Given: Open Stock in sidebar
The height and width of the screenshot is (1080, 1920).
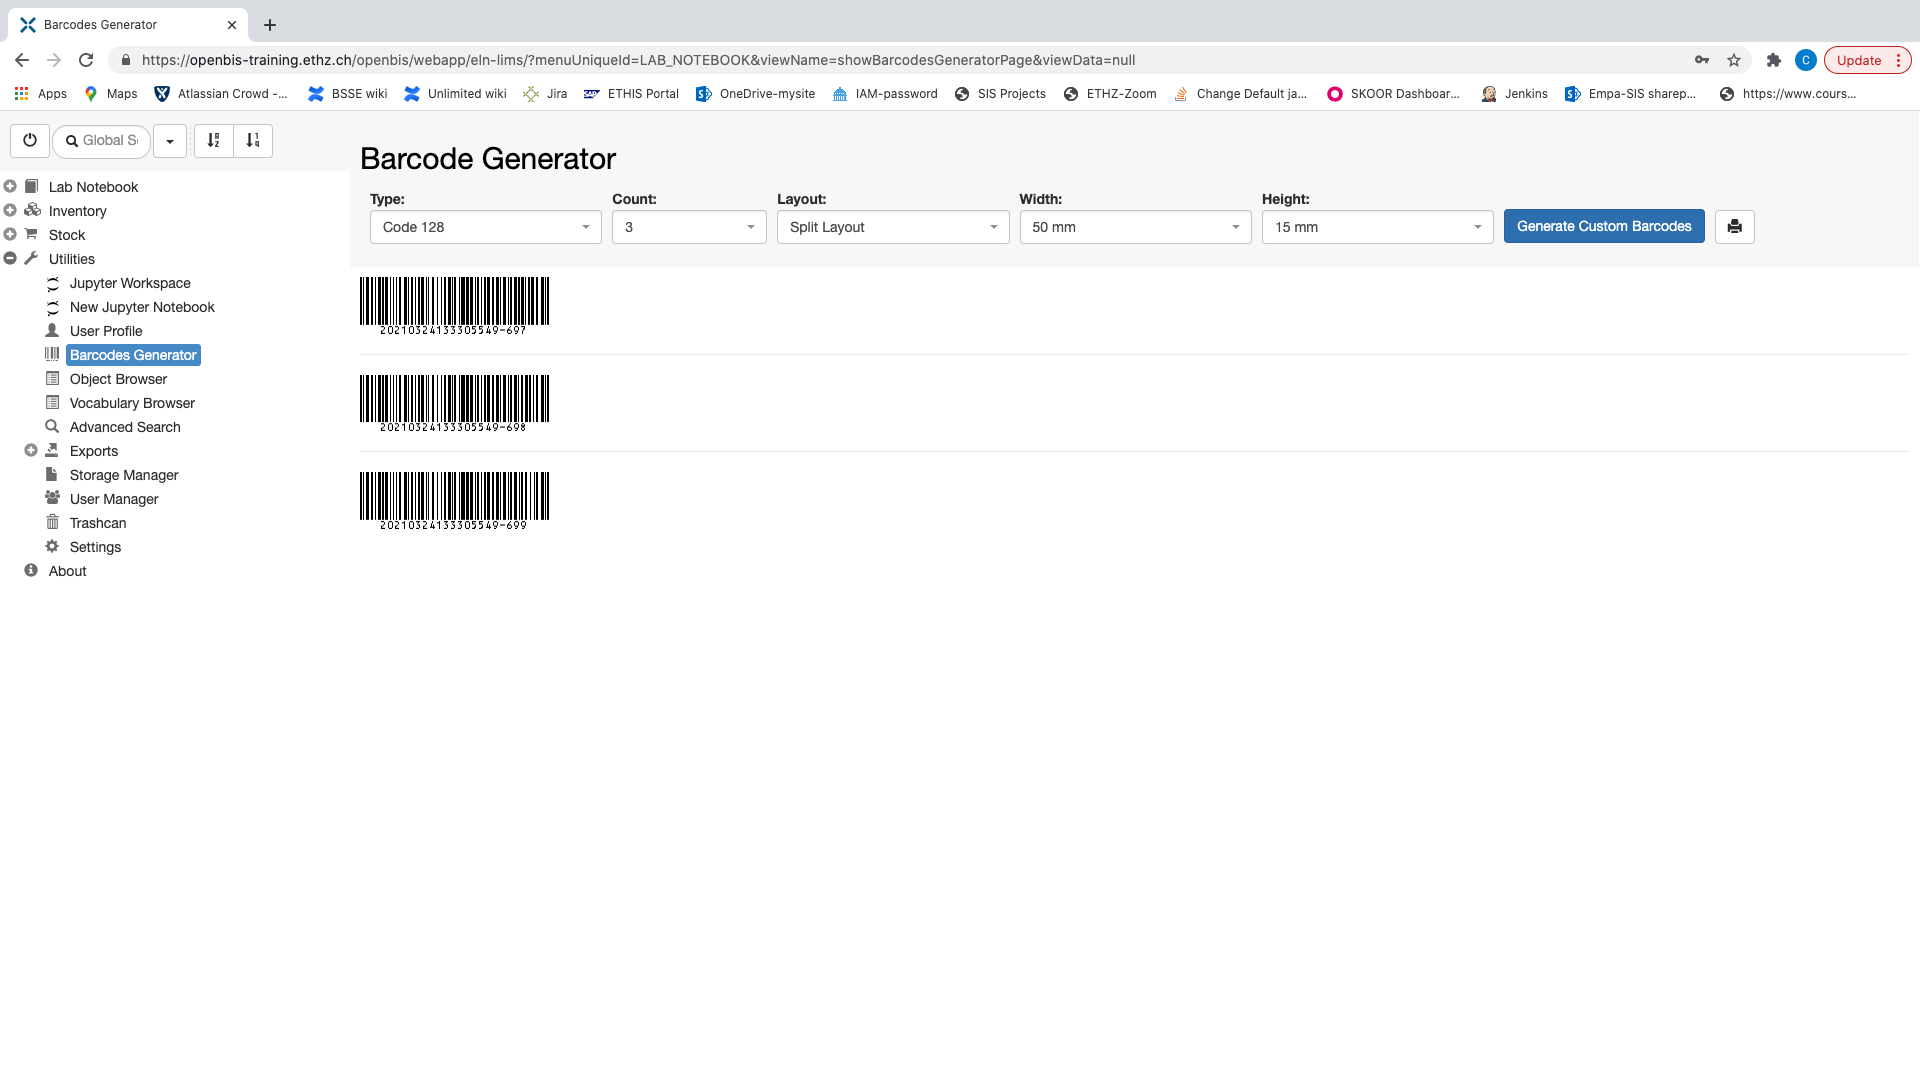Looking at the screenshot, I should [67, 235].
